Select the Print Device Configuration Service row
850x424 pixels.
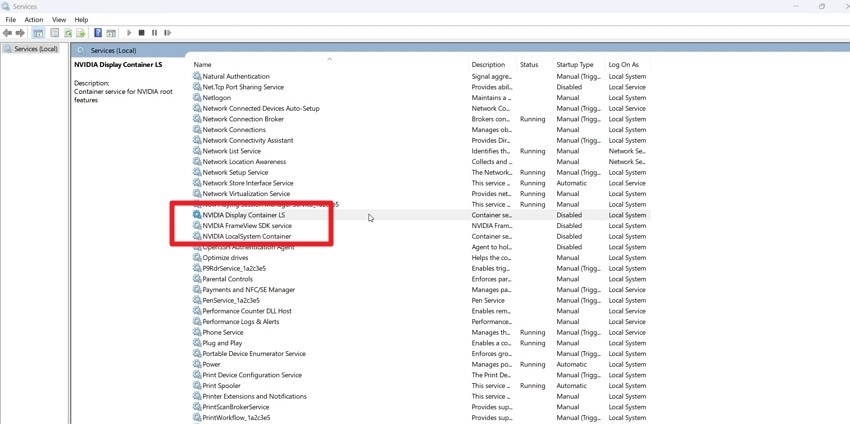[421, 375]
